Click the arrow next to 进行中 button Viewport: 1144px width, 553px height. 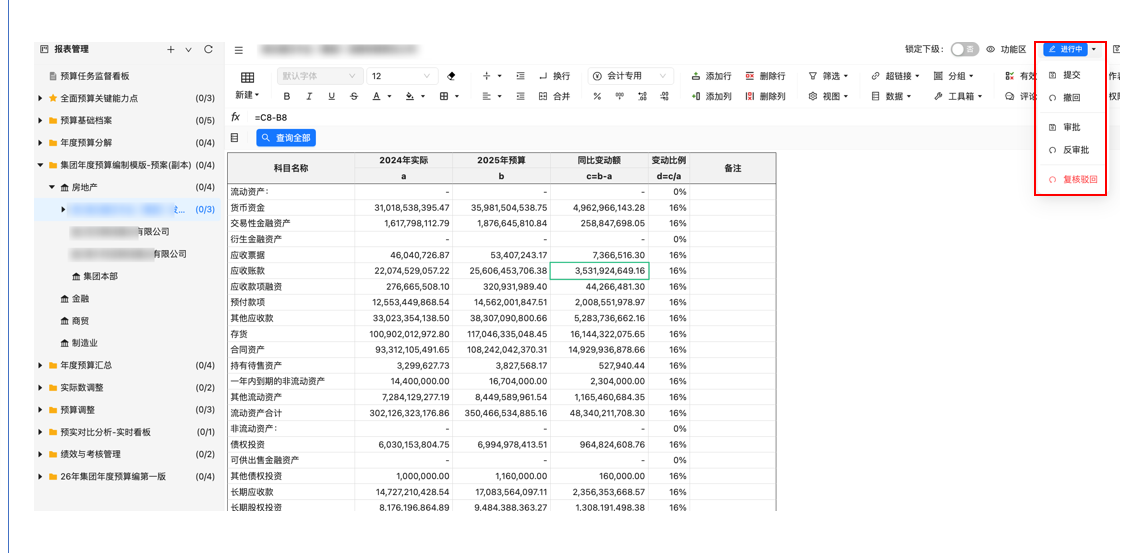tap(1094, 50)
